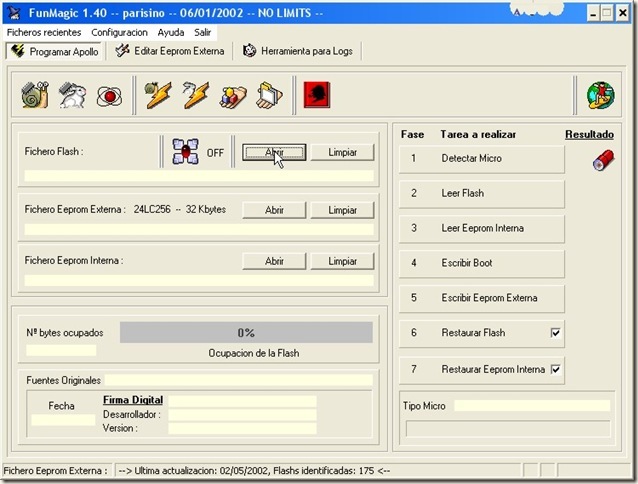Screen dimensions: 638x484
Task: Open the Configuracion menu
Action: [x=119, y=33]
